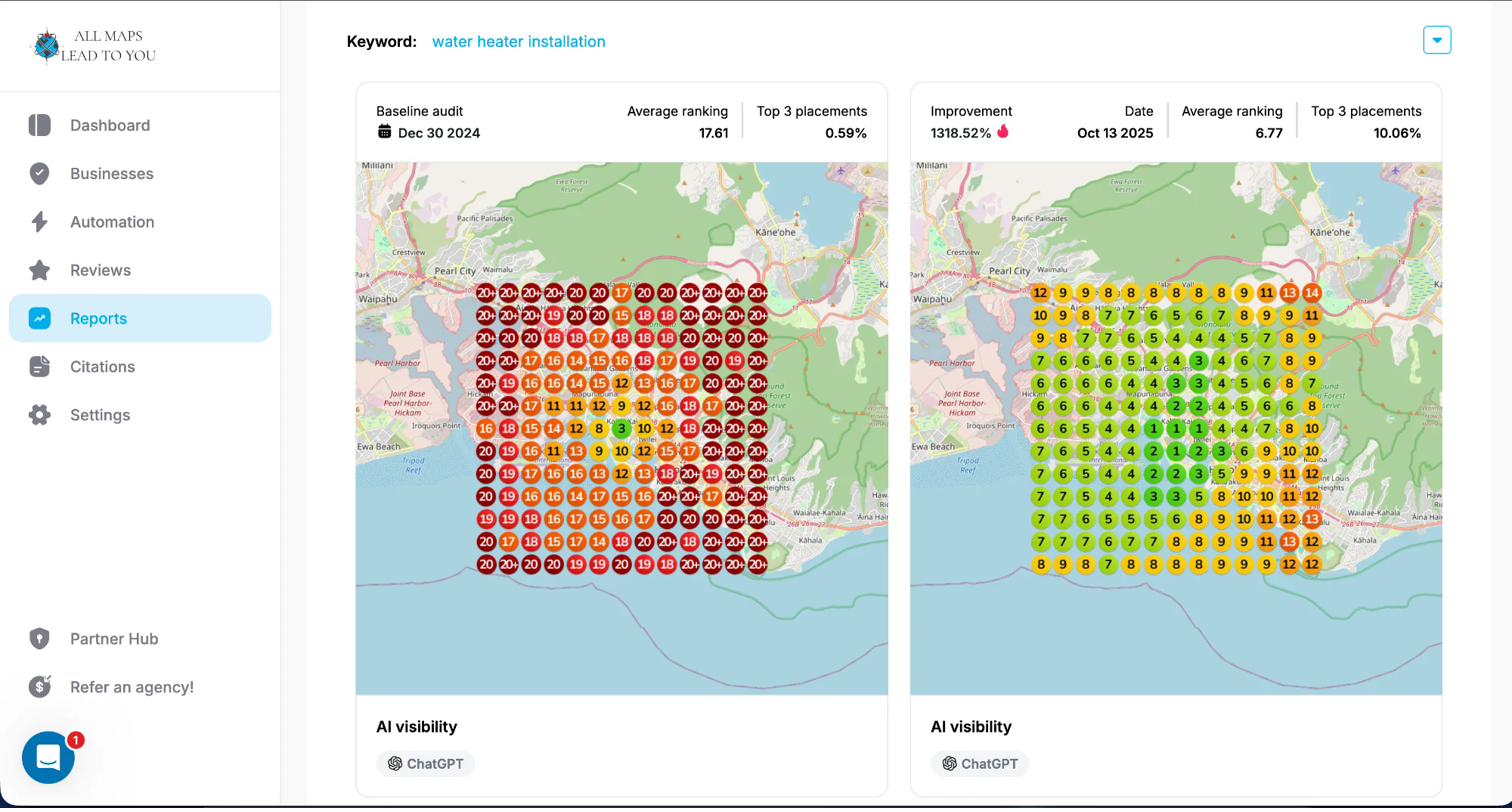The height and width of the screenshot is (812, 1512).
Task: Open the Reports menu item
Action: point(98,319)
